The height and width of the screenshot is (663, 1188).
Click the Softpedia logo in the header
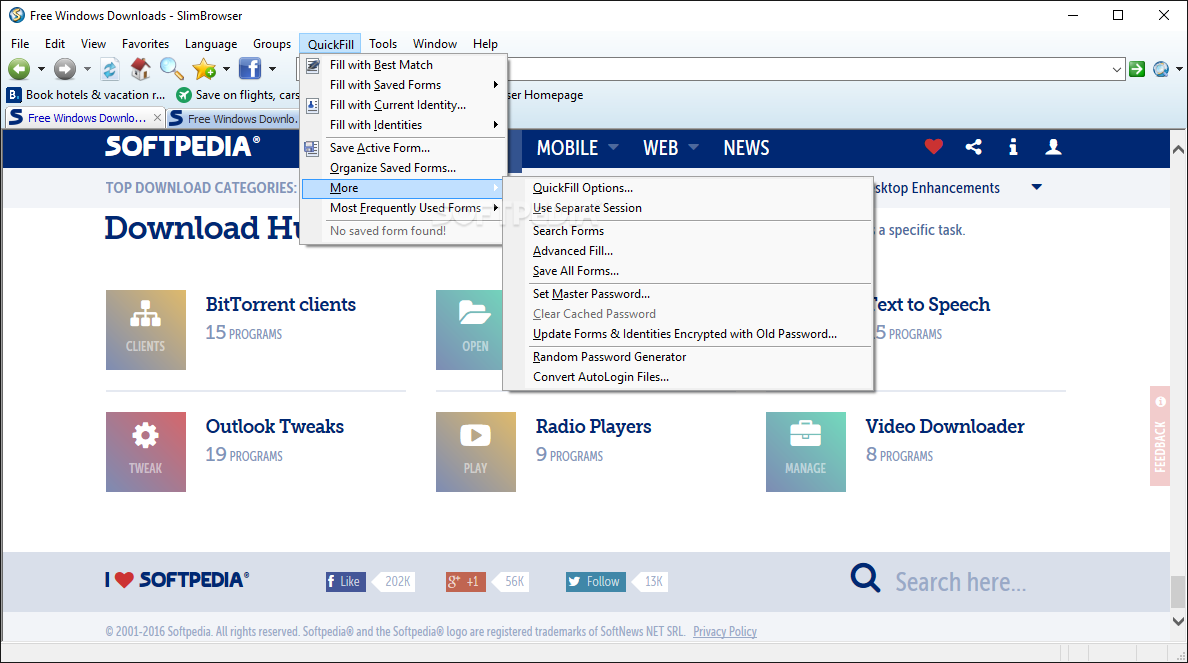[x=182, y=146]
